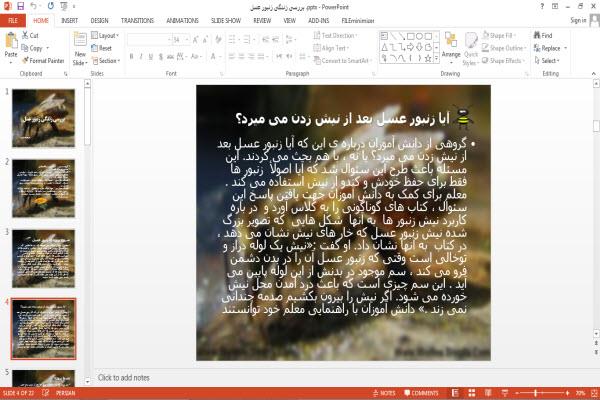The height and width of the screenshot is (400, 600).
Task: Switch to Normal view in status bar
Action: pyautogui.click(x=455, y=393)
